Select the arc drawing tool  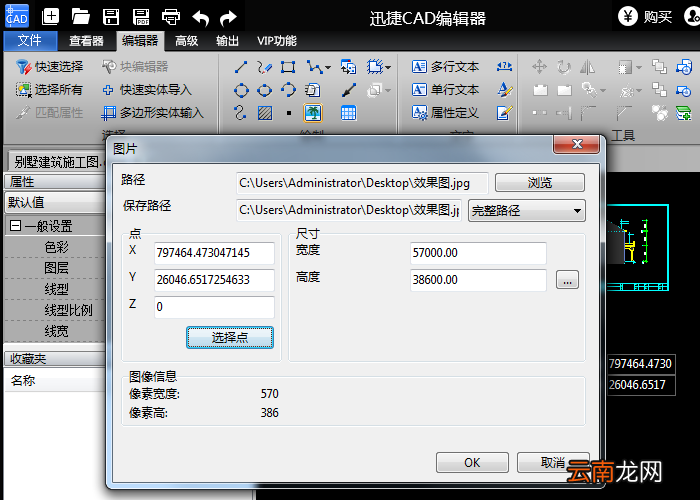coord(288,90)
